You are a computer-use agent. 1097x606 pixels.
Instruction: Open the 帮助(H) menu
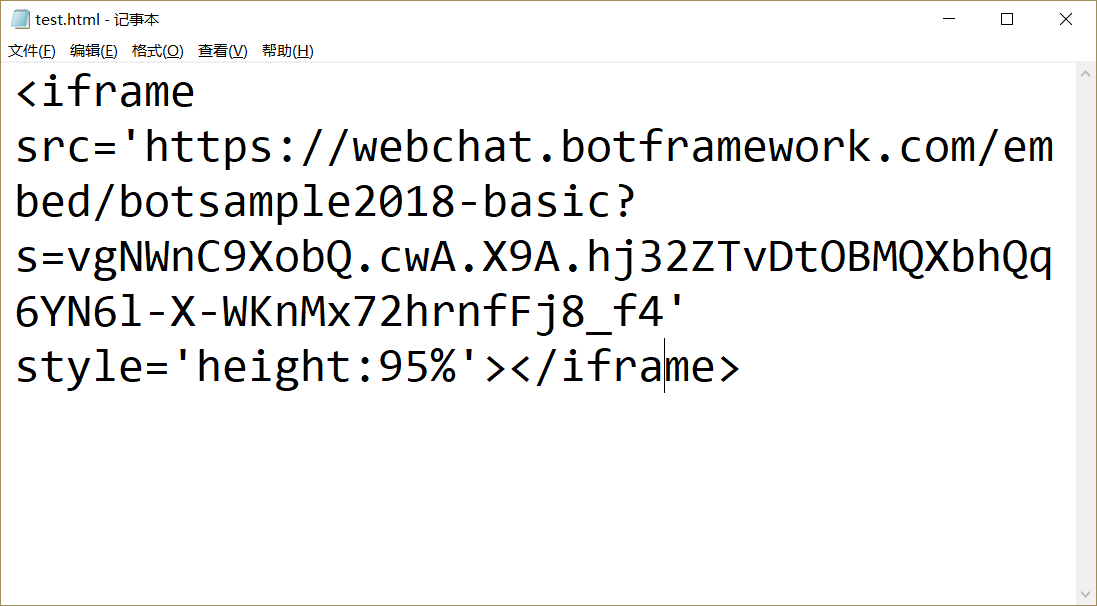[x=287, y=50]
